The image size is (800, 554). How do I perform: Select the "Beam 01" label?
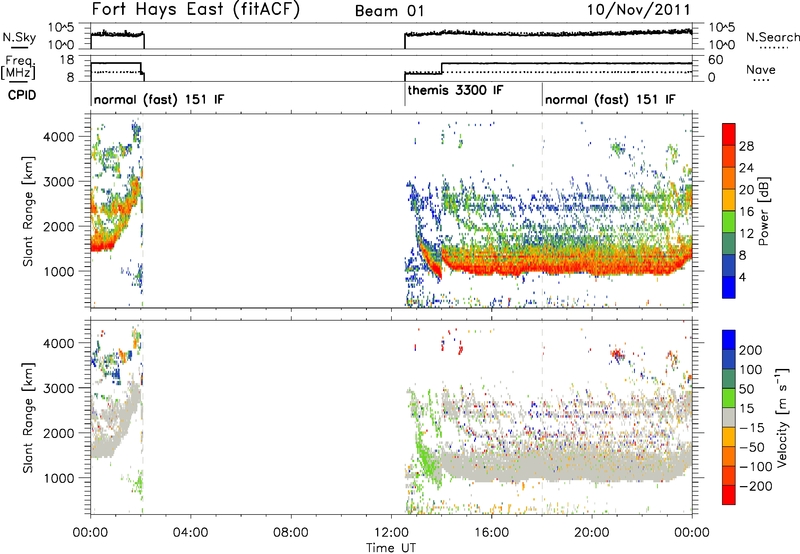389,11
